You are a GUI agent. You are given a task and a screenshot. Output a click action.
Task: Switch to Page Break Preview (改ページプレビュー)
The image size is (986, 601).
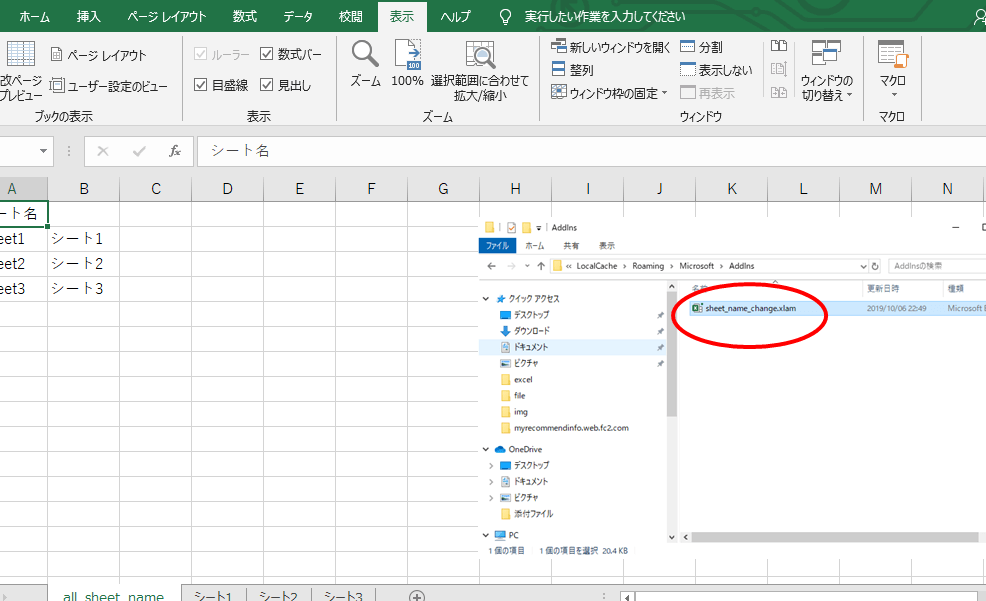(x=21, y=70)
